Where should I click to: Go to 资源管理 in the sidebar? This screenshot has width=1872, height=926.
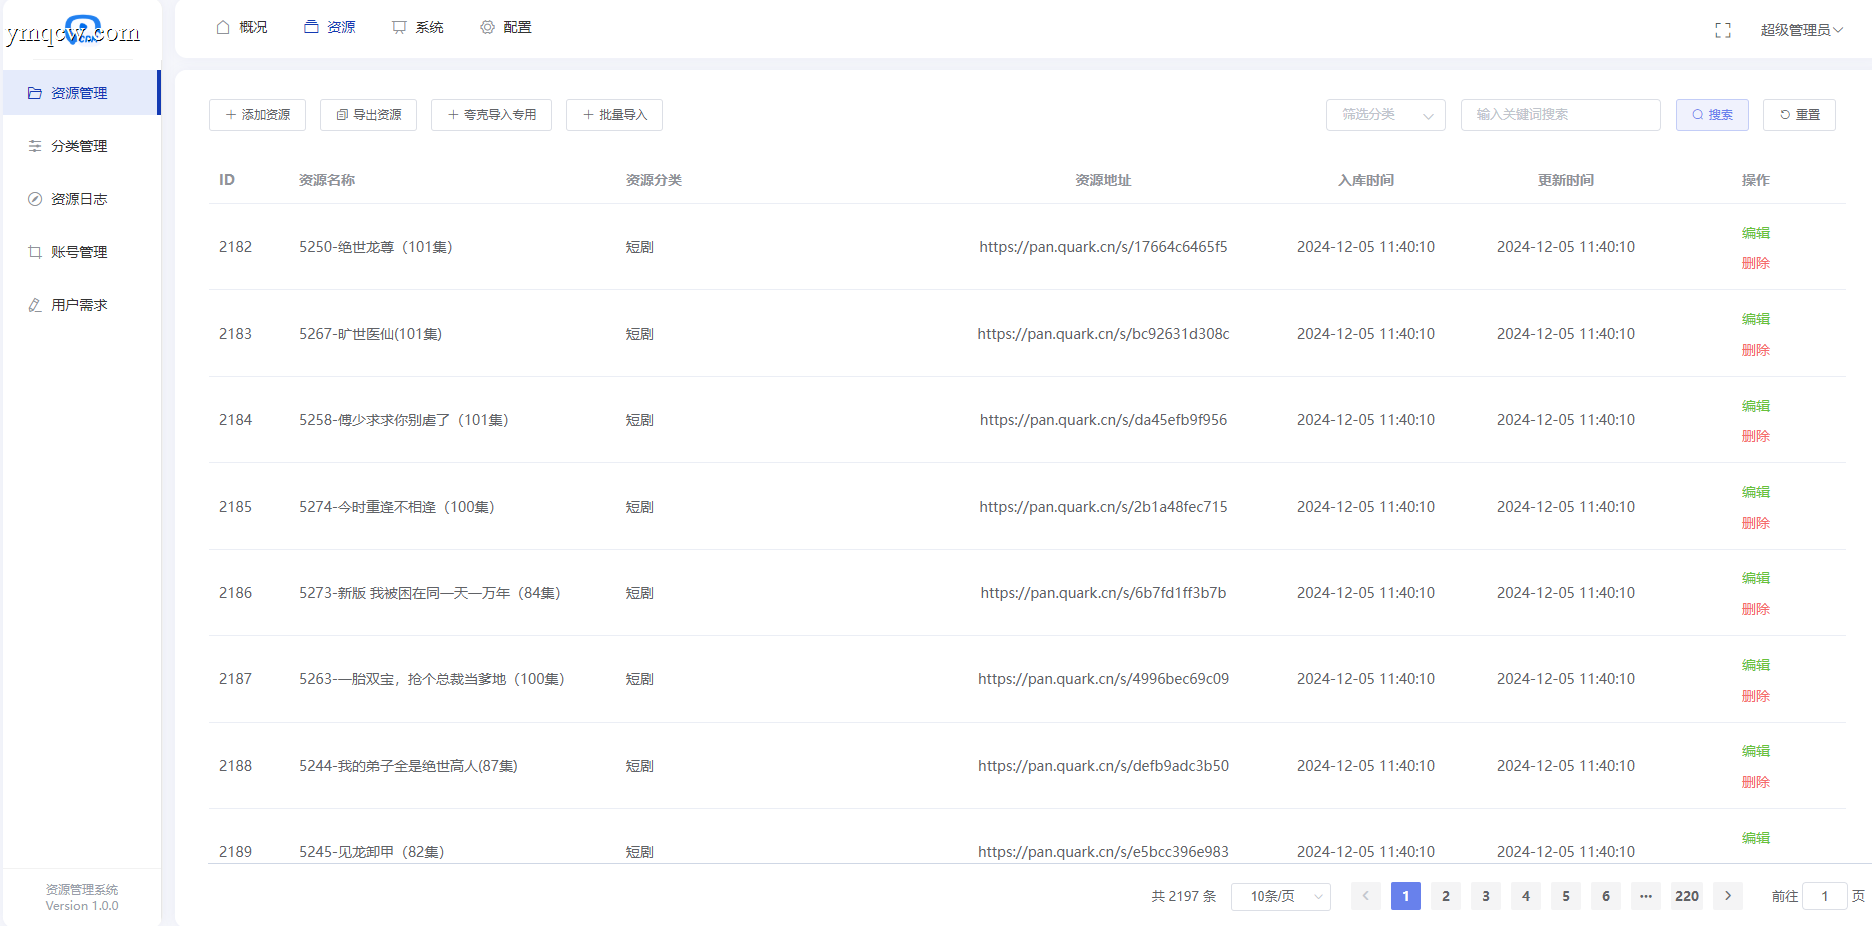[x=81, y=93]
